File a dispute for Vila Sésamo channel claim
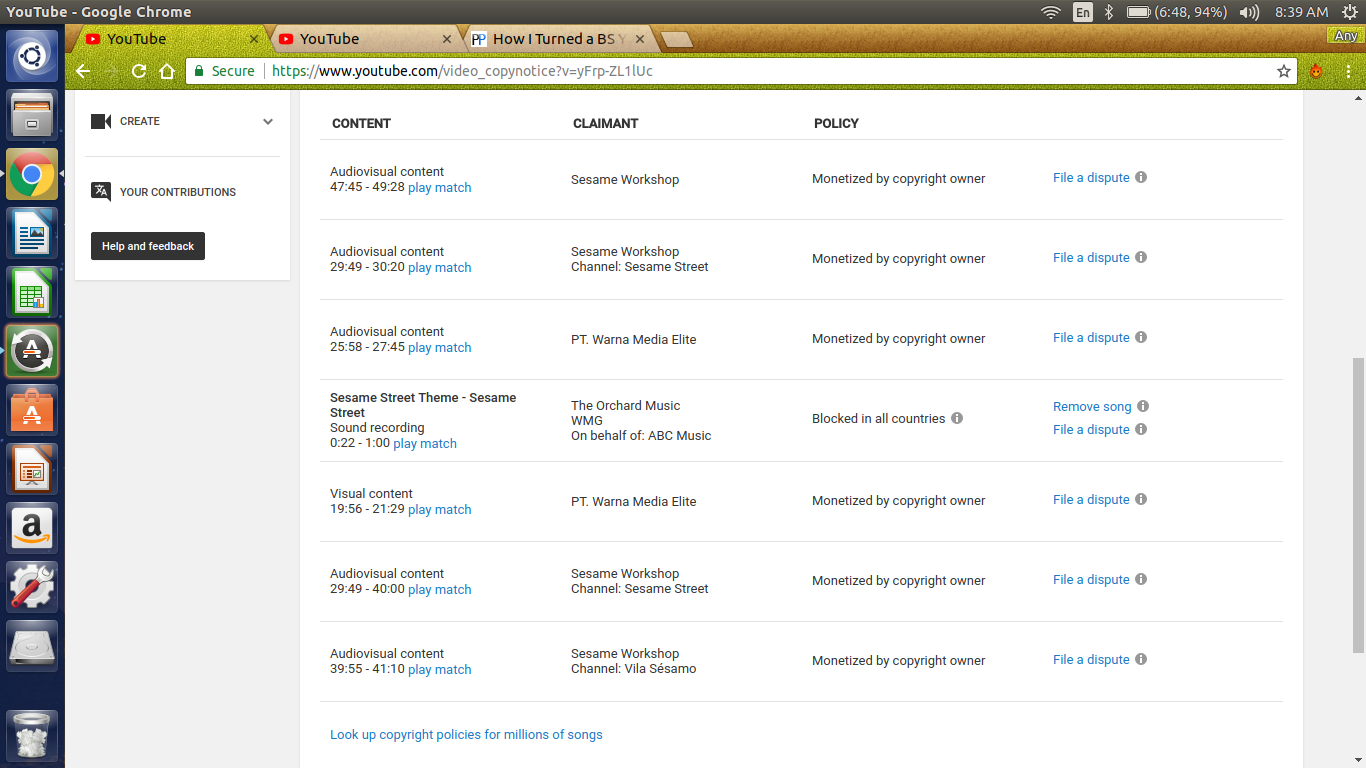The image size is (1366, 768). click(x=1091, y=660)
